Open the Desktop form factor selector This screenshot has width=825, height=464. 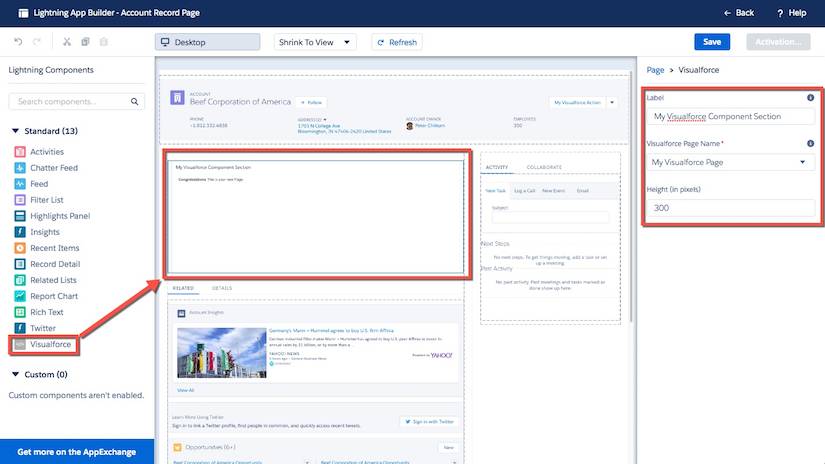(x=207, y=42)
